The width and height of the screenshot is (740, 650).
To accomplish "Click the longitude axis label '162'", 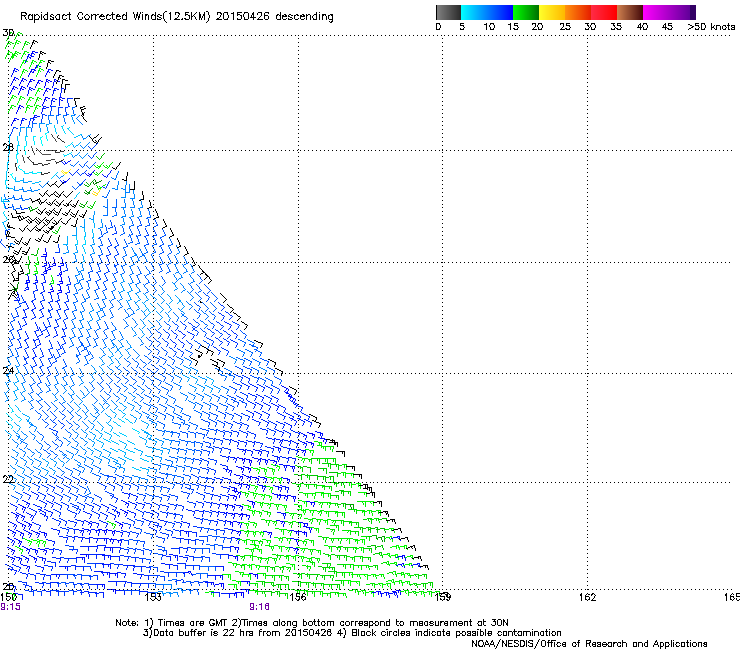I will coord(588,597).
